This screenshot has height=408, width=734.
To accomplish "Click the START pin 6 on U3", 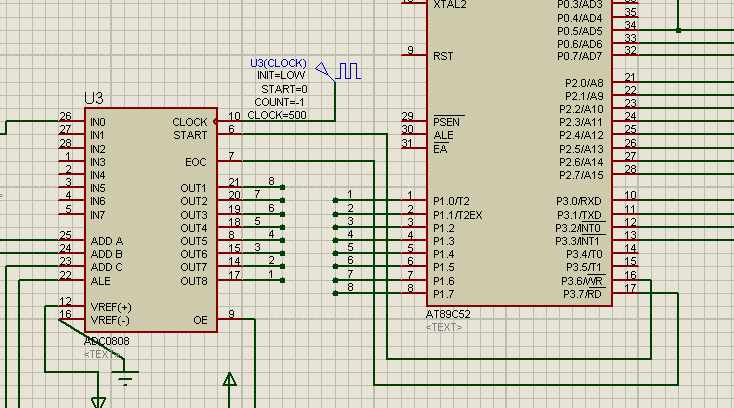I will pos(230,133).
